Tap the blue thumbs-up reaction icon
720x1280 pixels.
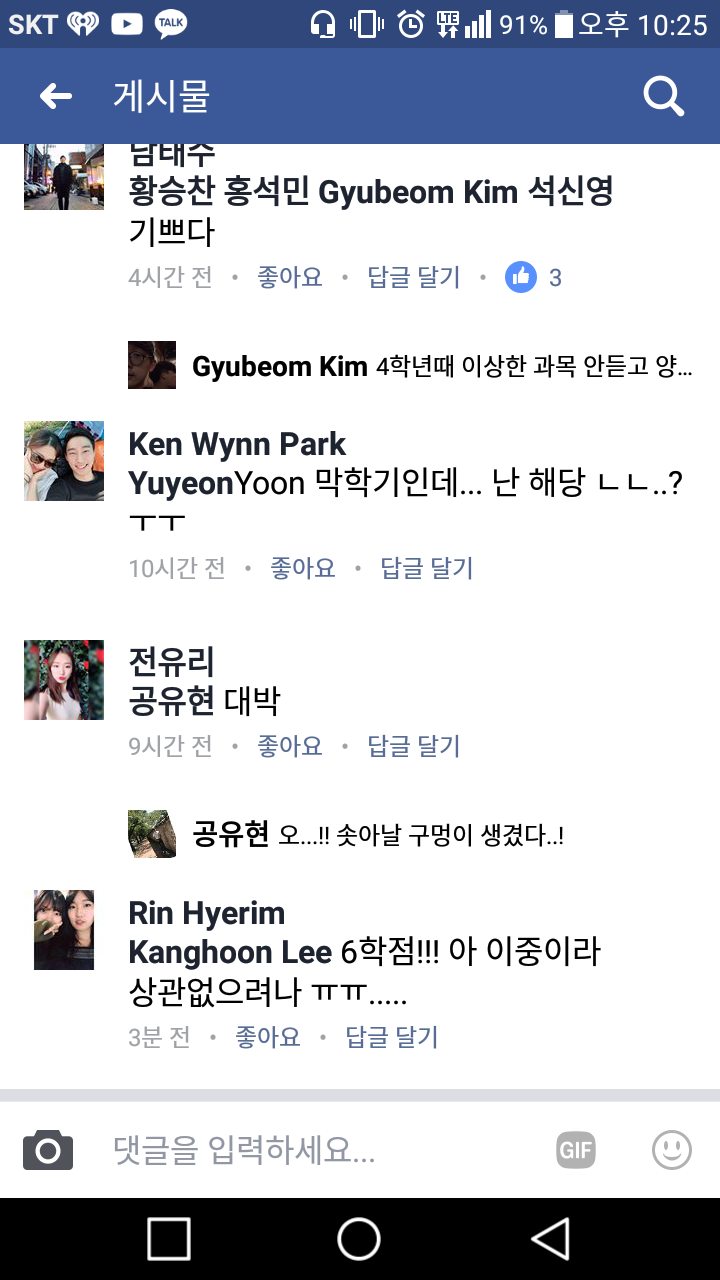pos(521,277)
